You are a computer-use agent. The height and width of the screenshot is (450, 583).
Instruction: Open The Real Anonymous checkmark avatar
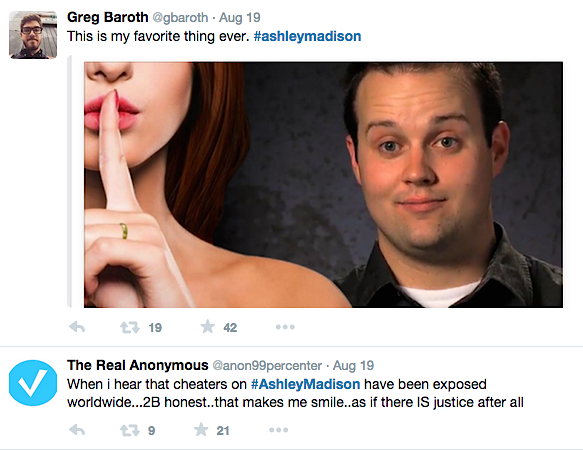click(33, 383)
